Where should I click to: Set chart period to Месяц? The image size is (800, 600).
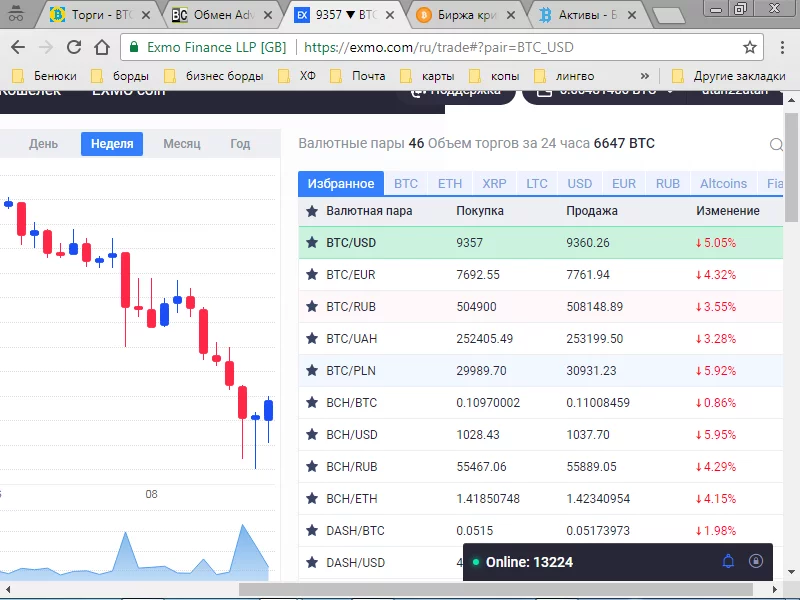pyautogui.click(x=182, y=144)
